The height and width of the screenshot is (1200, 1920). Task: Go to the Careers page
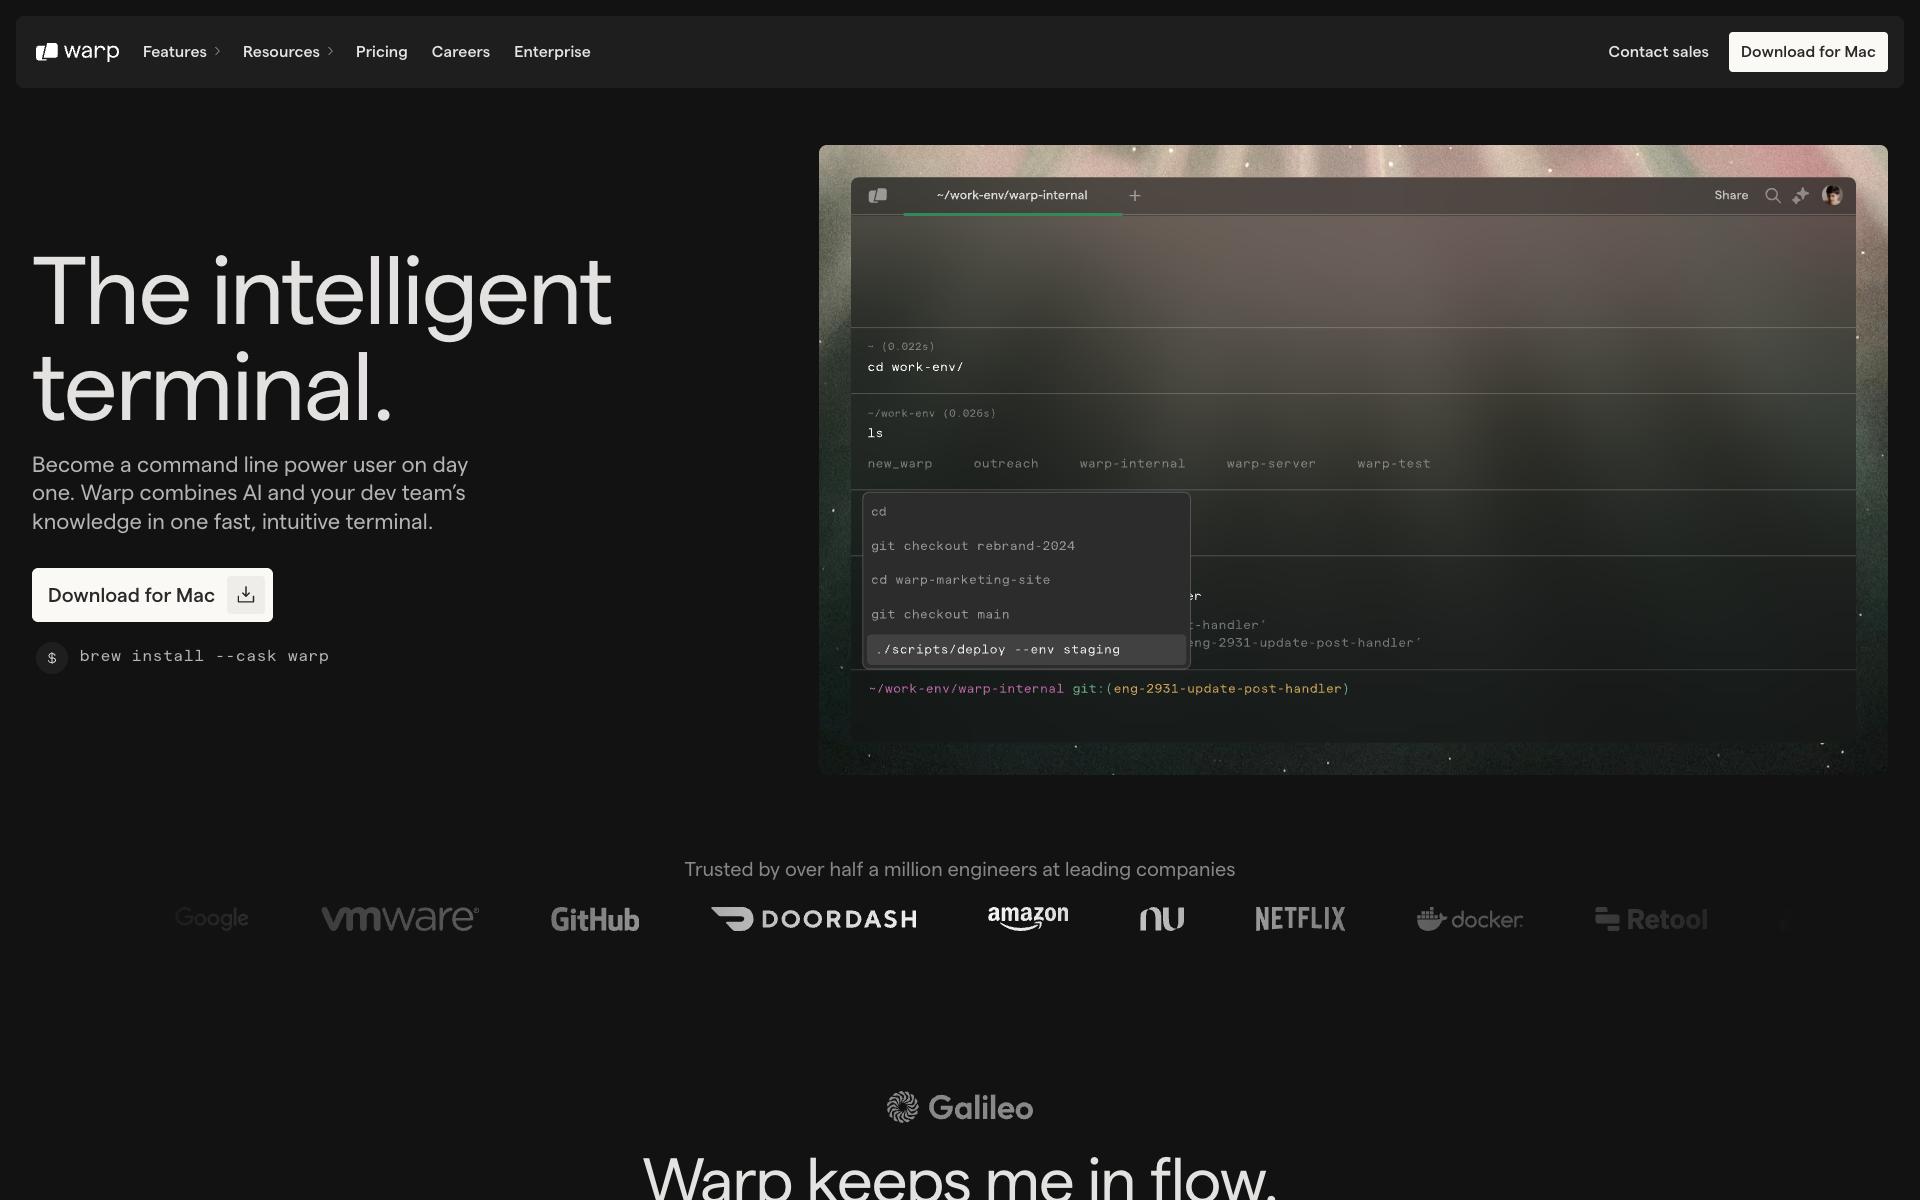coord(460,52)
